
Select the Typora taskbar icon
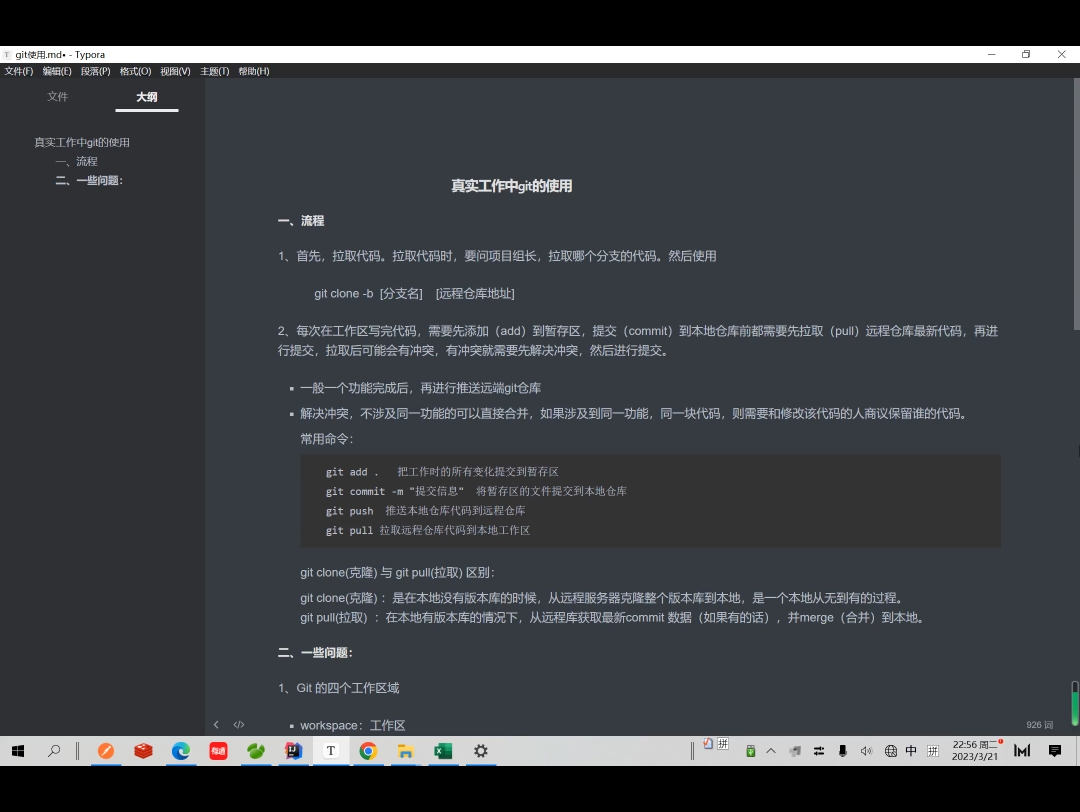coord(331,751)
